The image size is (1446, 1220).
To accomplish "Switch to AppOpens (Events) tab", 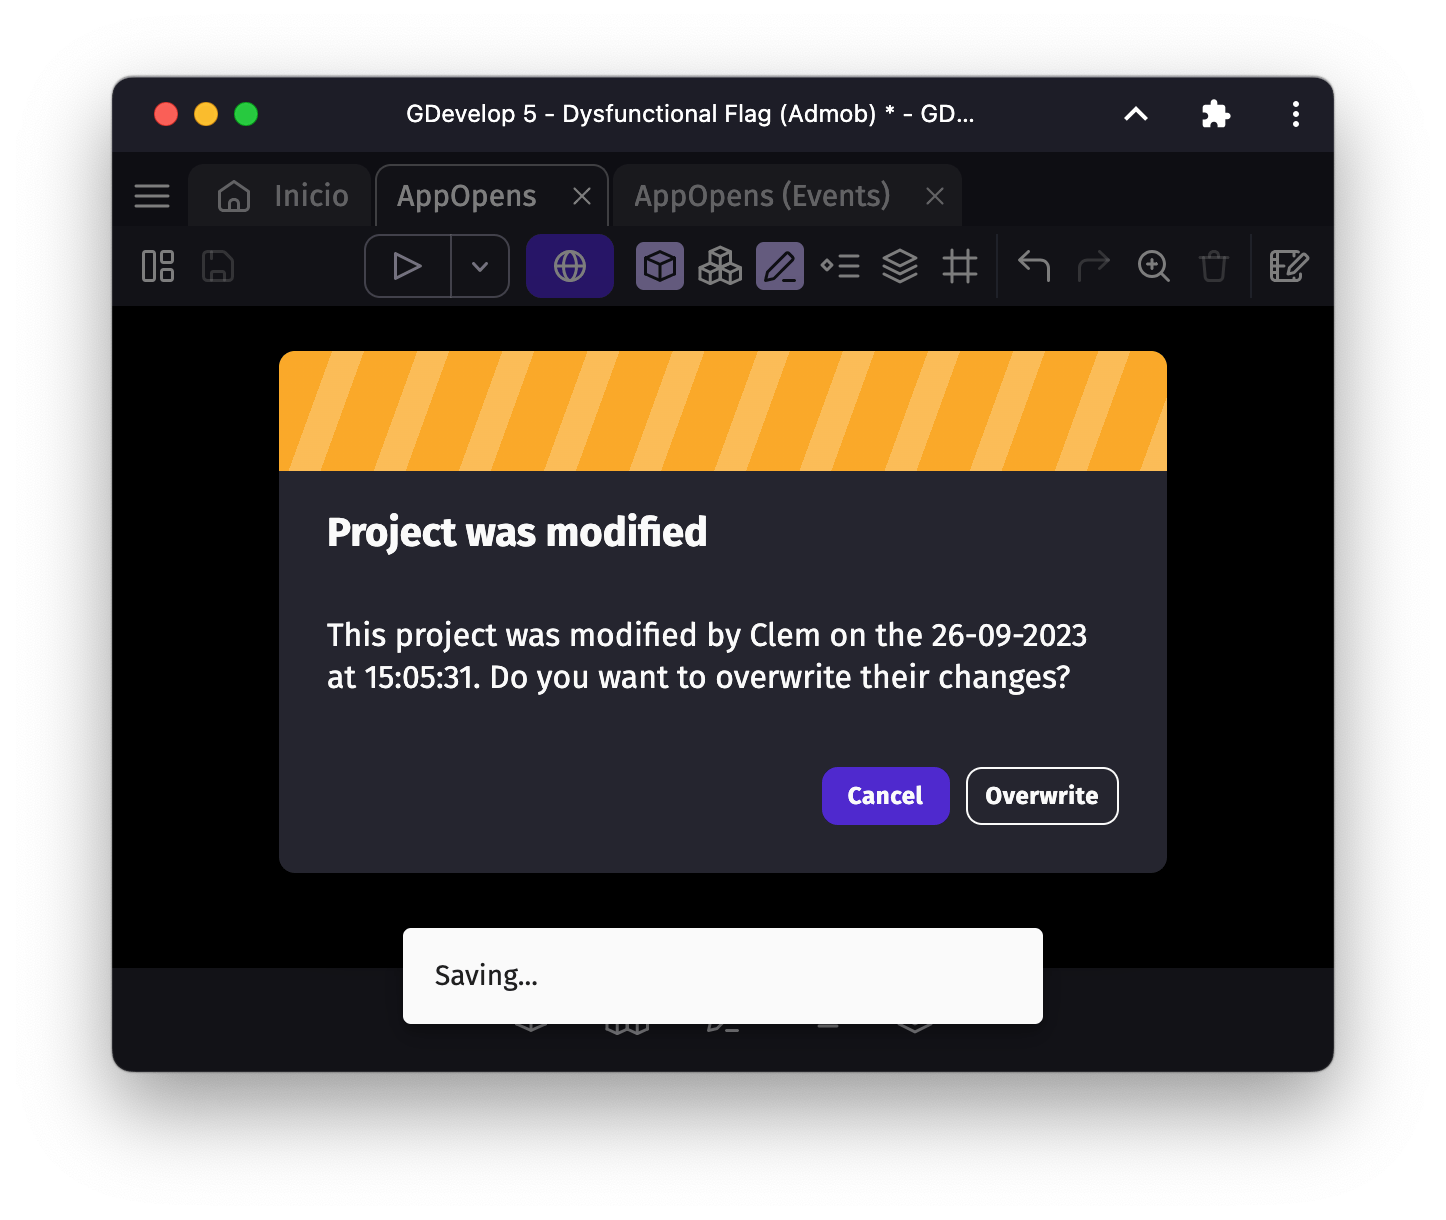I will click(x=762, y=196).
